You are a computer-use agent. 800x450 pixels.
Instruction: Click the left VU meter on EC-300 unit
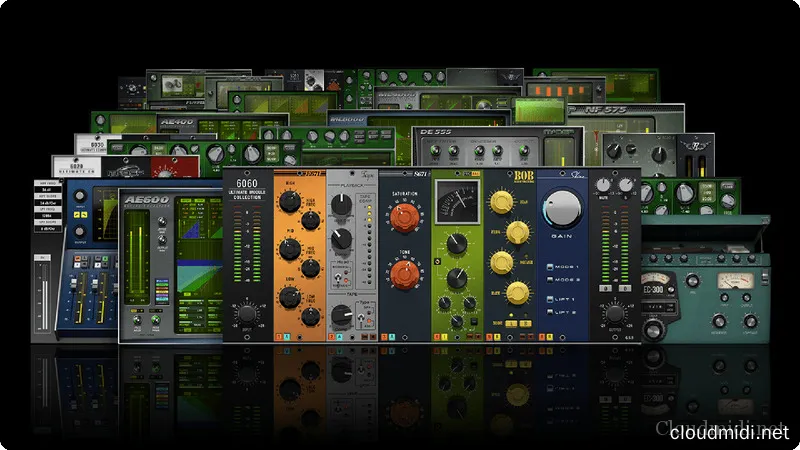pyautogui.click(x=656, y=279)
